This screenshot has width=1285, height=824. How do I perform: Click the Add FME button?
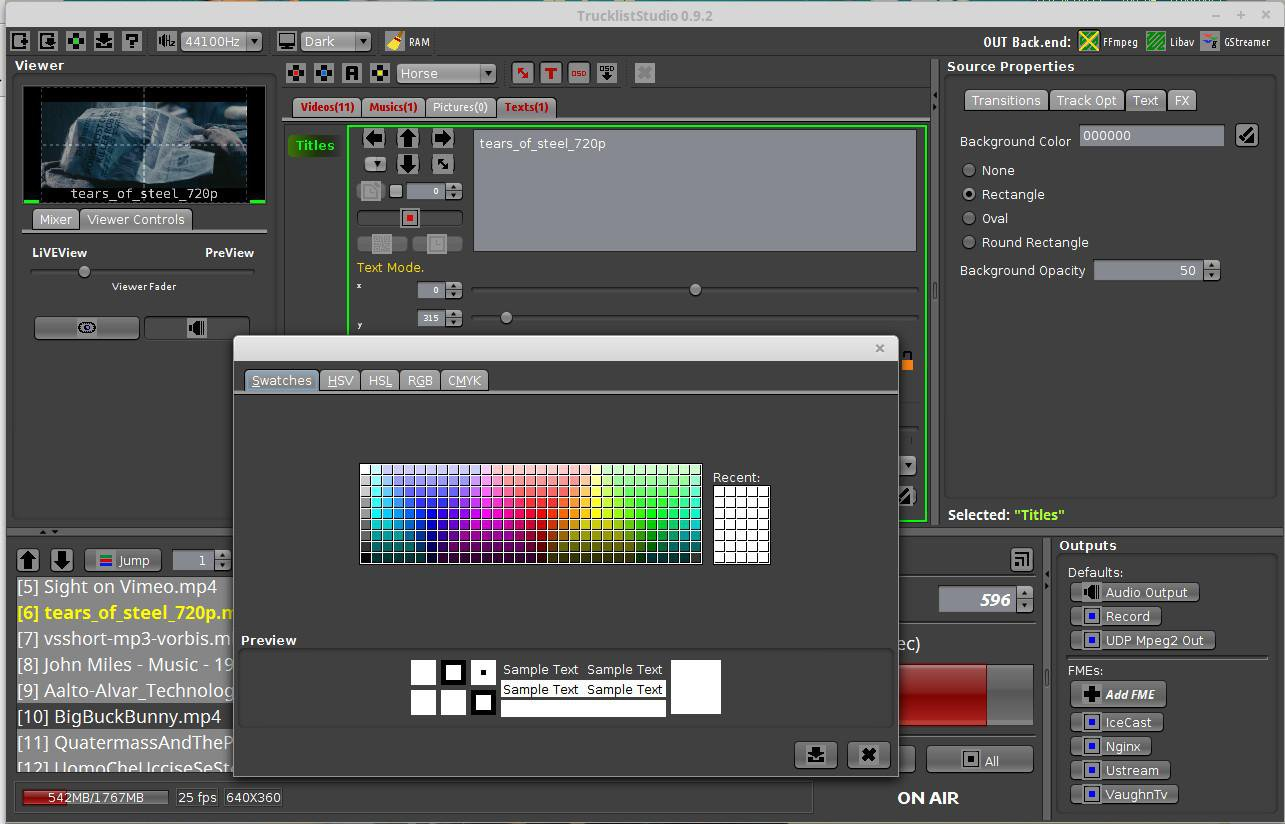click(1118, 694)
